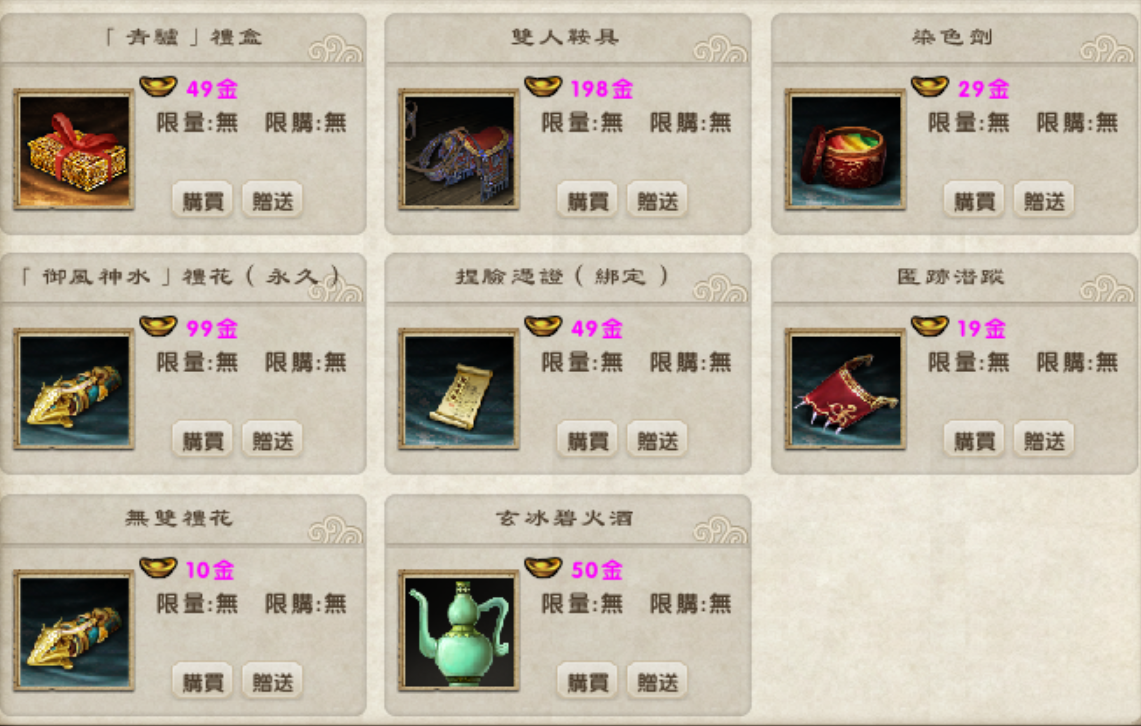Buy the 玄冰碧火酒 for 50金
The width and height of the screenshot is (1141, 726).
587,681
